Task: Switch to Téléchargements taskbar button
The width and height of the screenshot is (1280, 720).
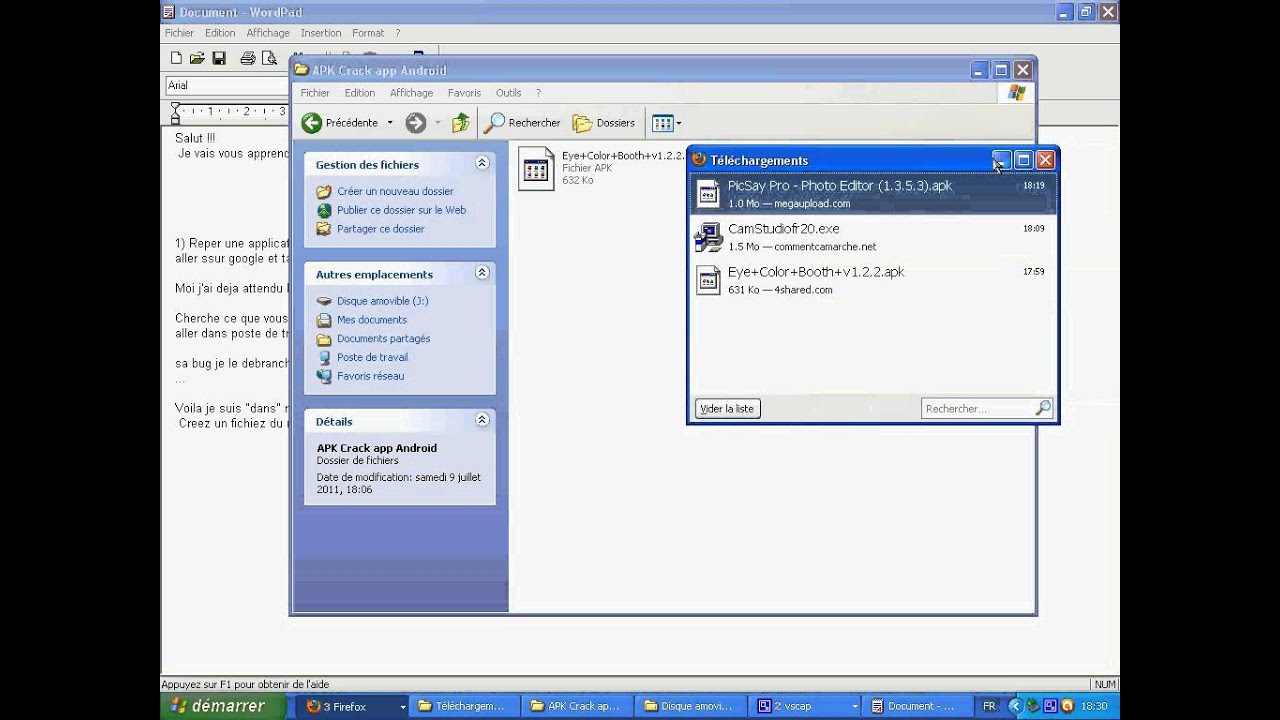Action: click(x=467, y=706)
